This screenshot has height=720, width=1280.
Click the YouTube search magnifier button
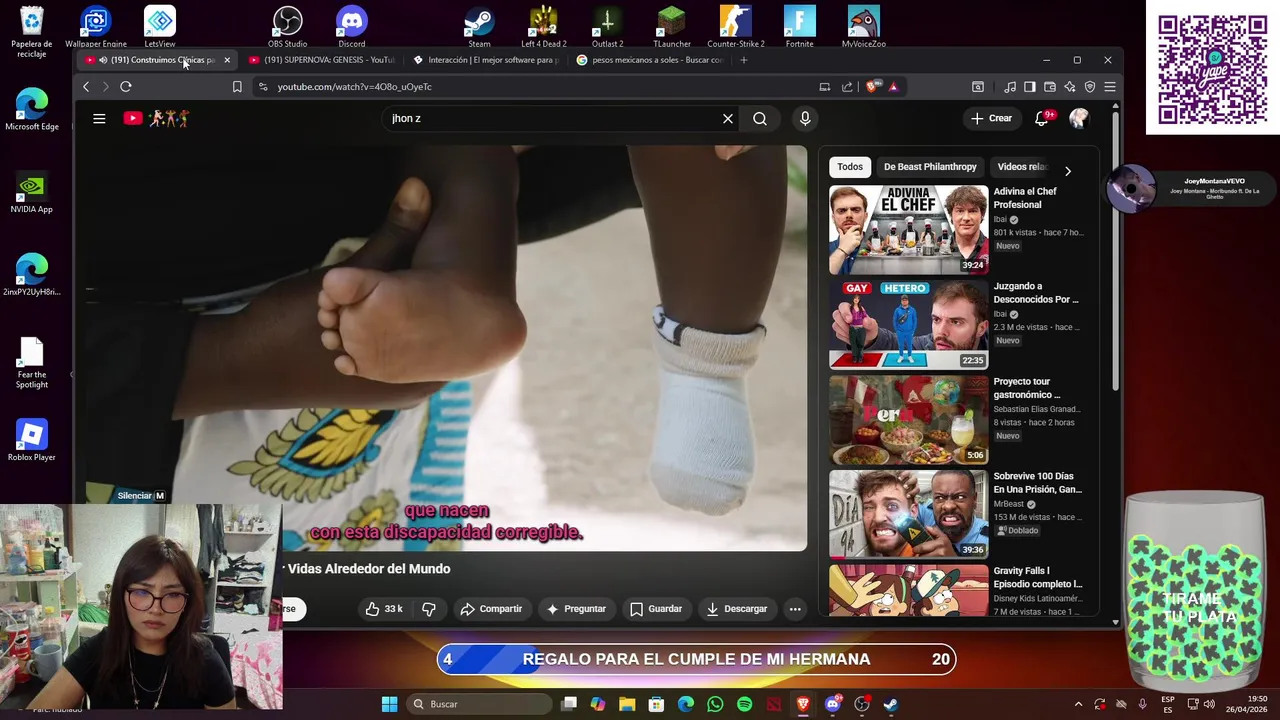click(x=760, y=118)
